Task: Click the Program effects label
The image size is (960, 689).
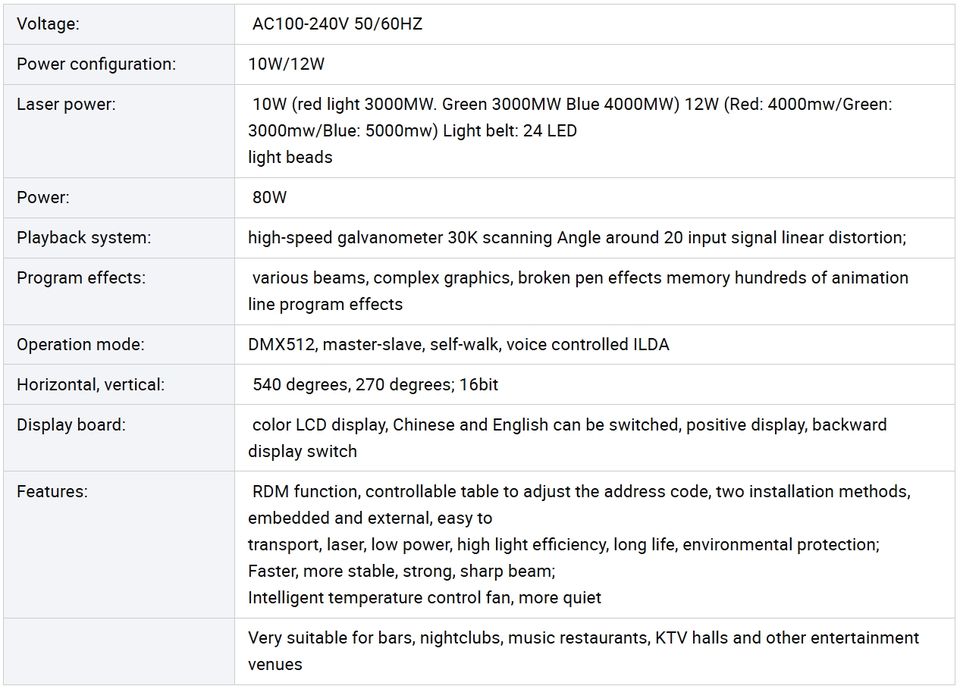Action: pyautogui.click(x=81, y=277)
